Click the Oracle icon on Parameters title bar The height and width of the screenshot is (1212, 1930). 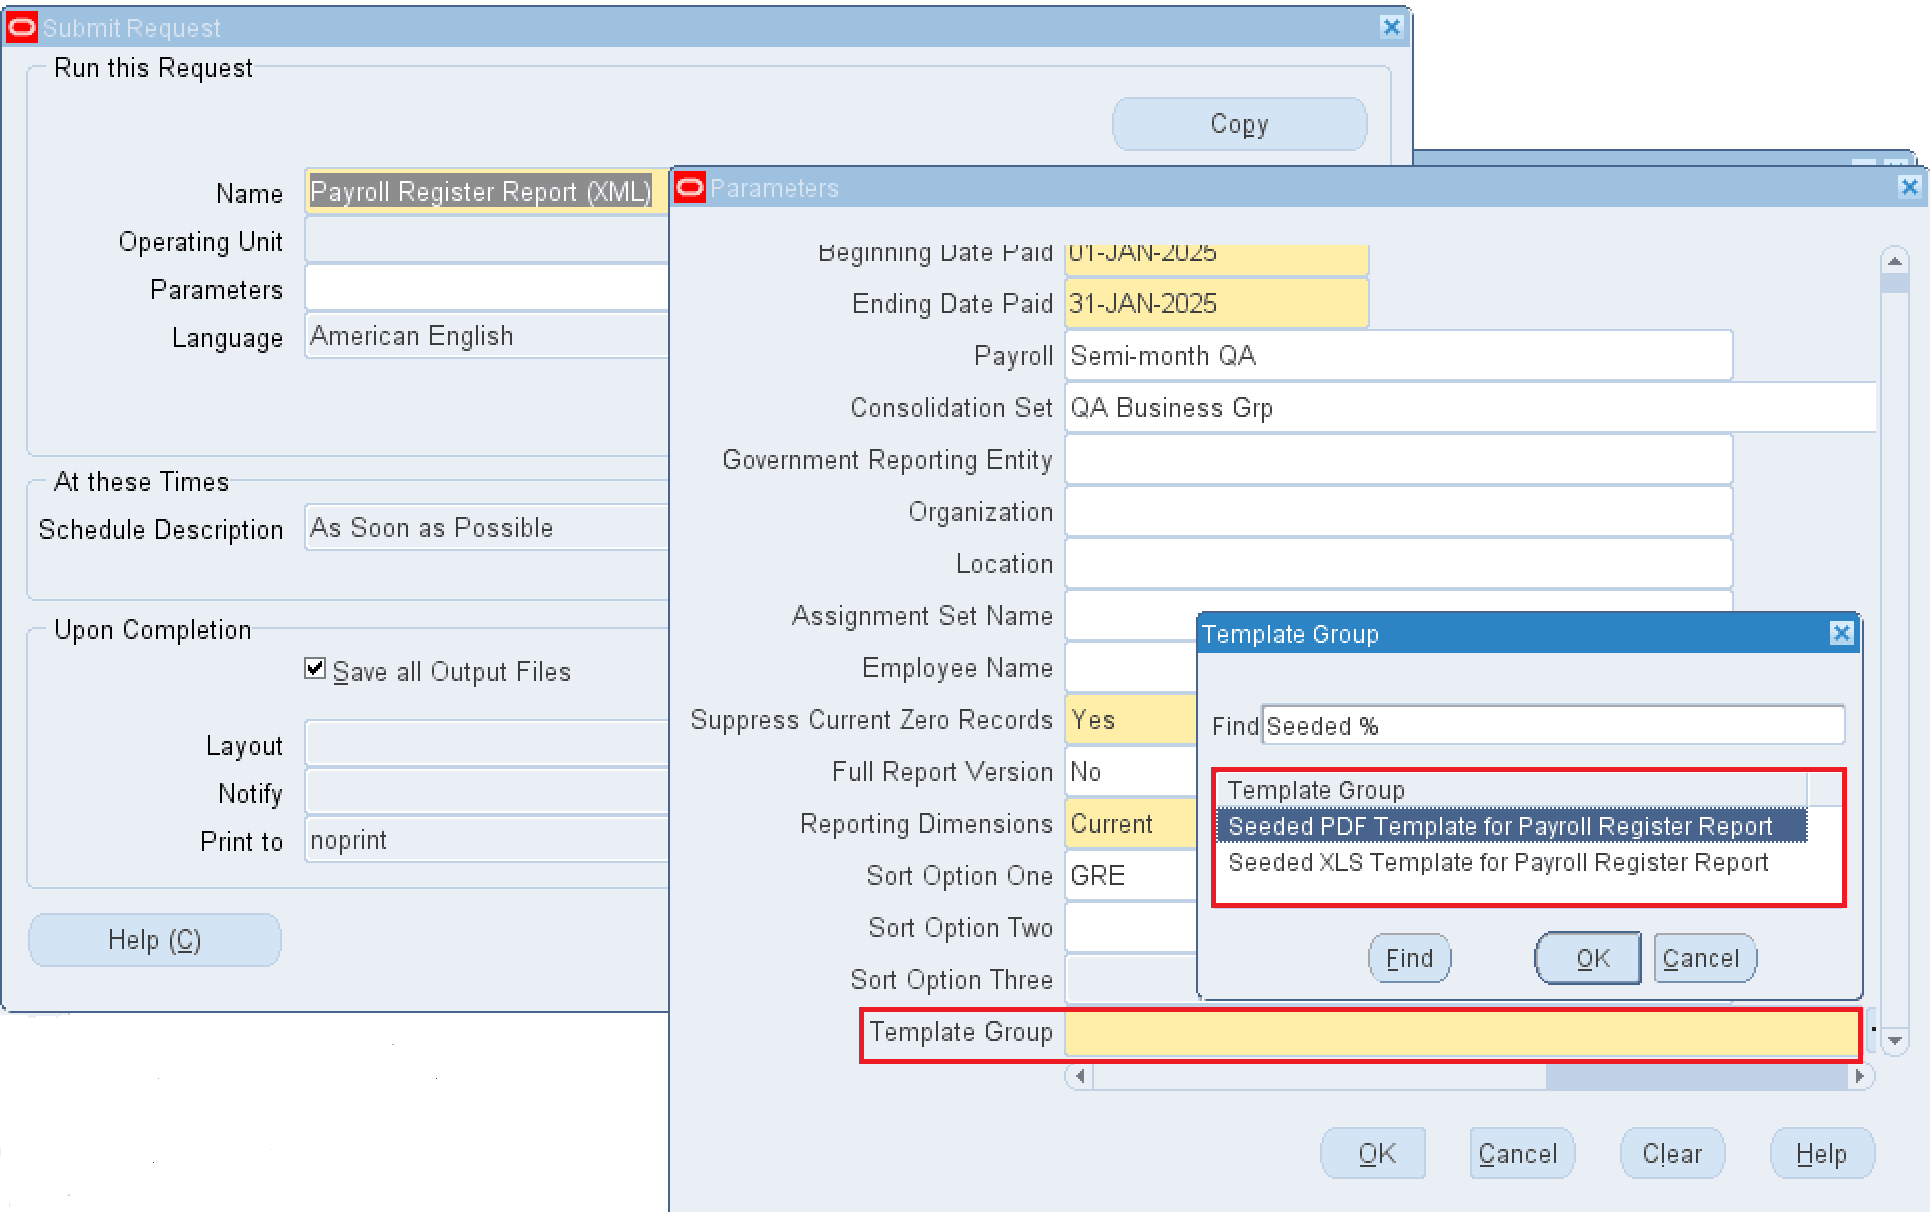click(x=689, y=187)
